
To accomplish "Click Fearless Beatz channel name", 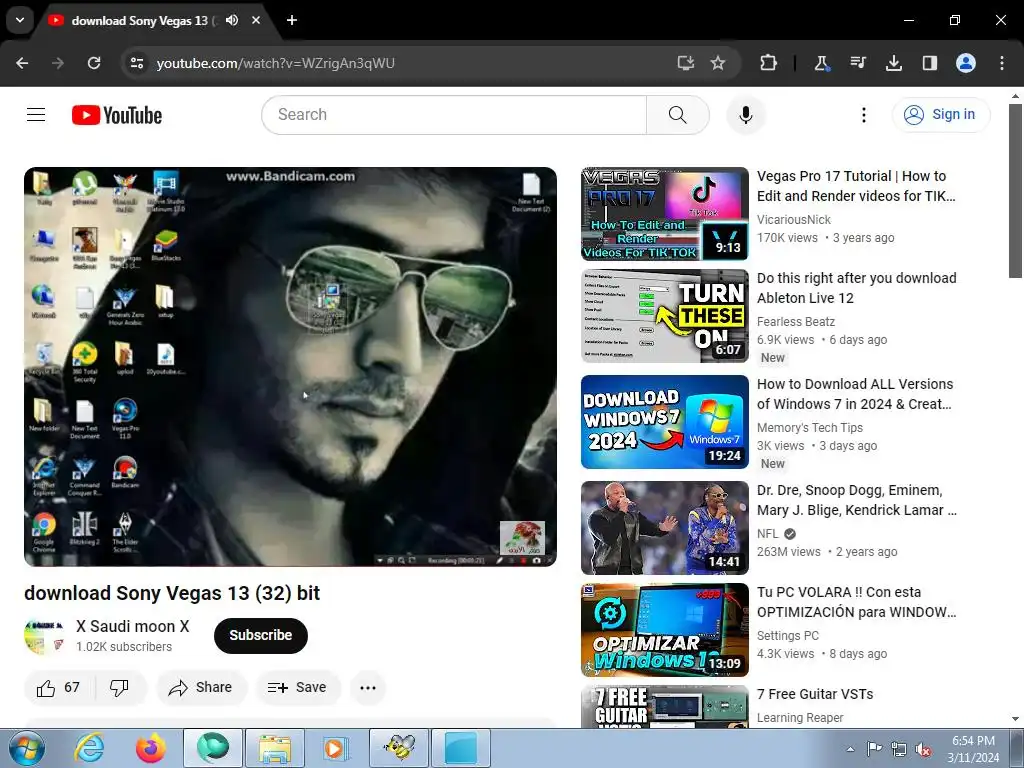I will (795, 322).
